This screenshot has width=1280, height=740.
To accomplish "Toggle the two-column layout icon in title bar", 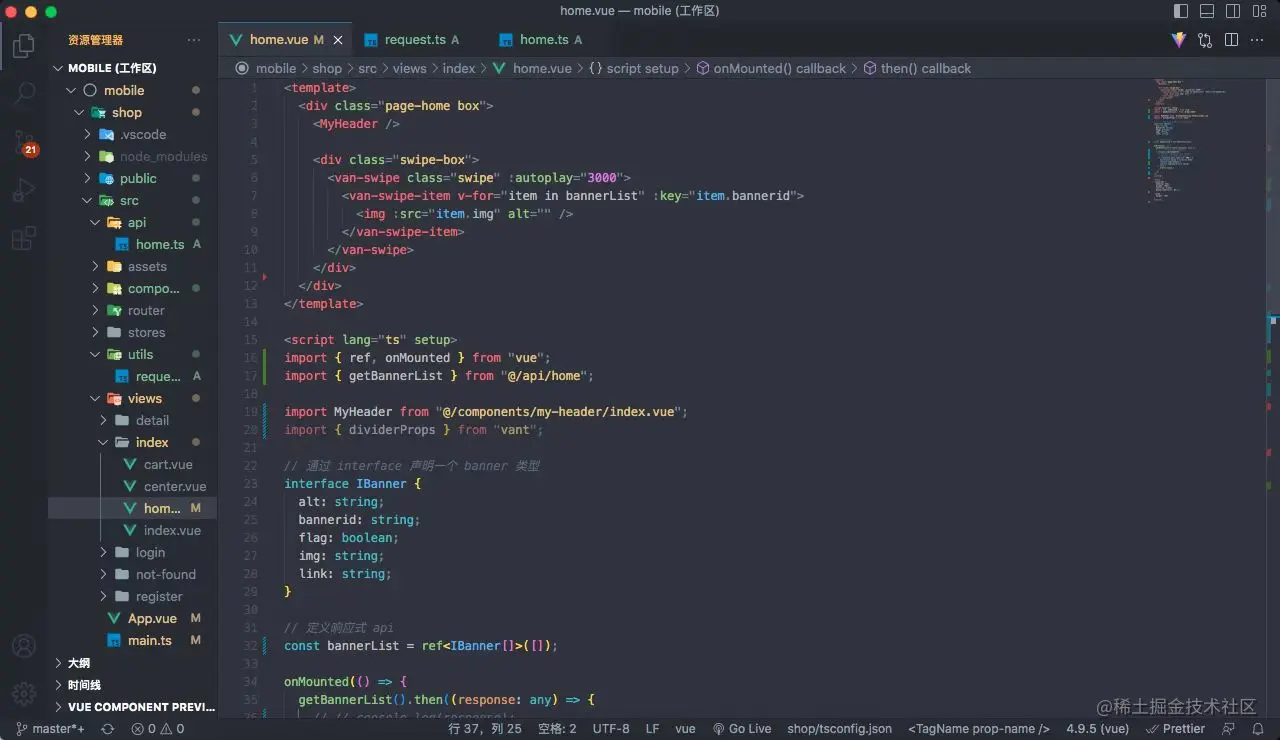I will (x=1233, y=11).
